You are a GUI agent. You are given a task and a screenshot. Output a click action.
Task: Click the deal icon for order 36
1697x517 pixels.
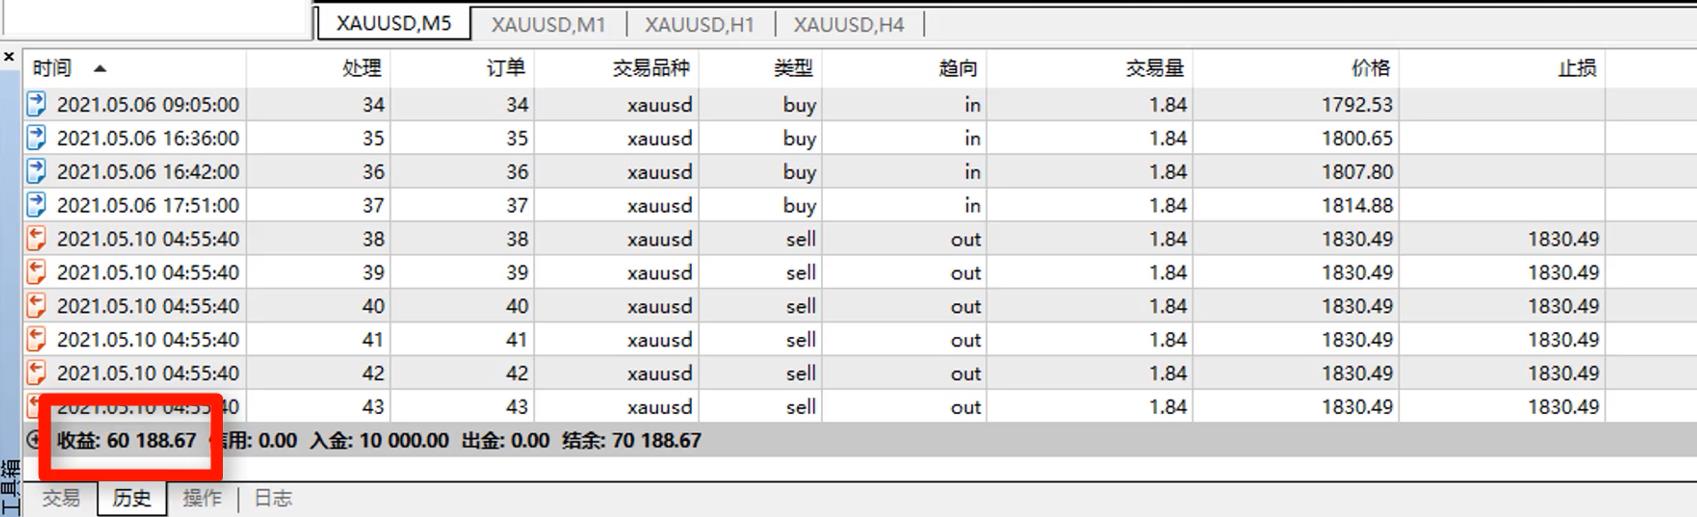pos(36,171)
